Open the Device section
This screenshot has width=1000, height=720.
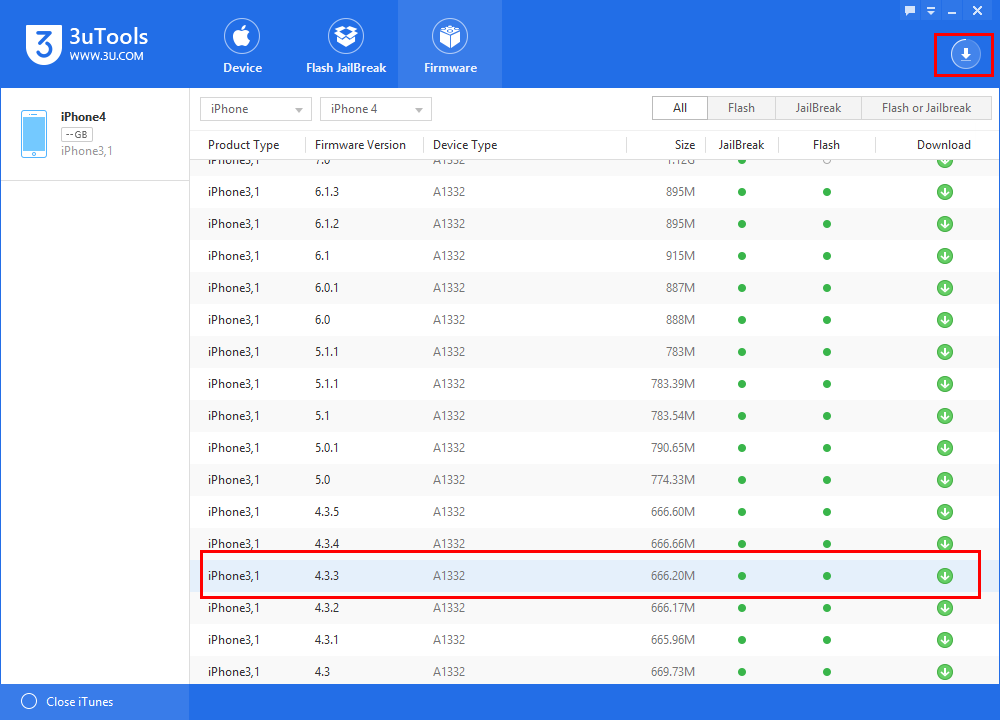(x=242, y=45)
